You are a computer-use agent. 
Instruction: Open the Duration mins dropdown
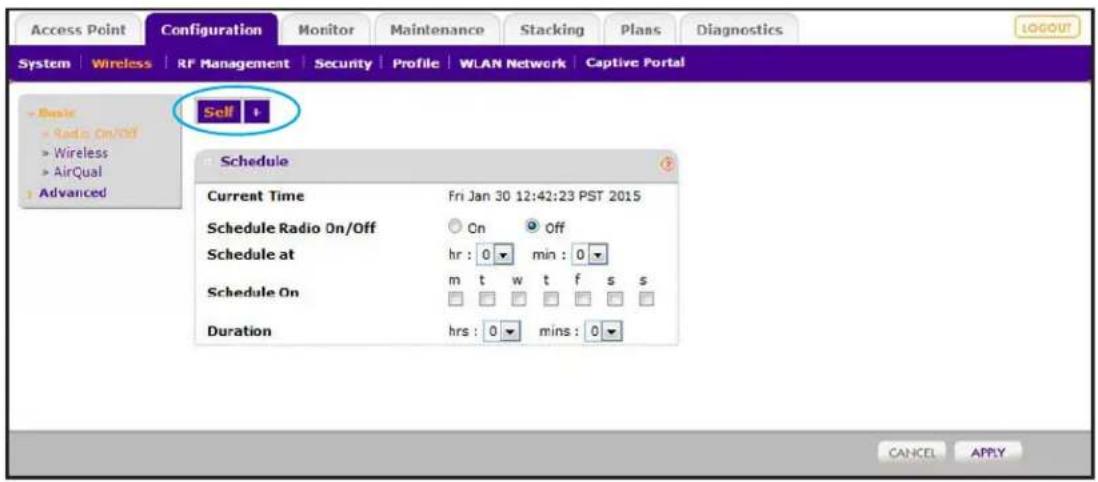(x=604, y=331)
